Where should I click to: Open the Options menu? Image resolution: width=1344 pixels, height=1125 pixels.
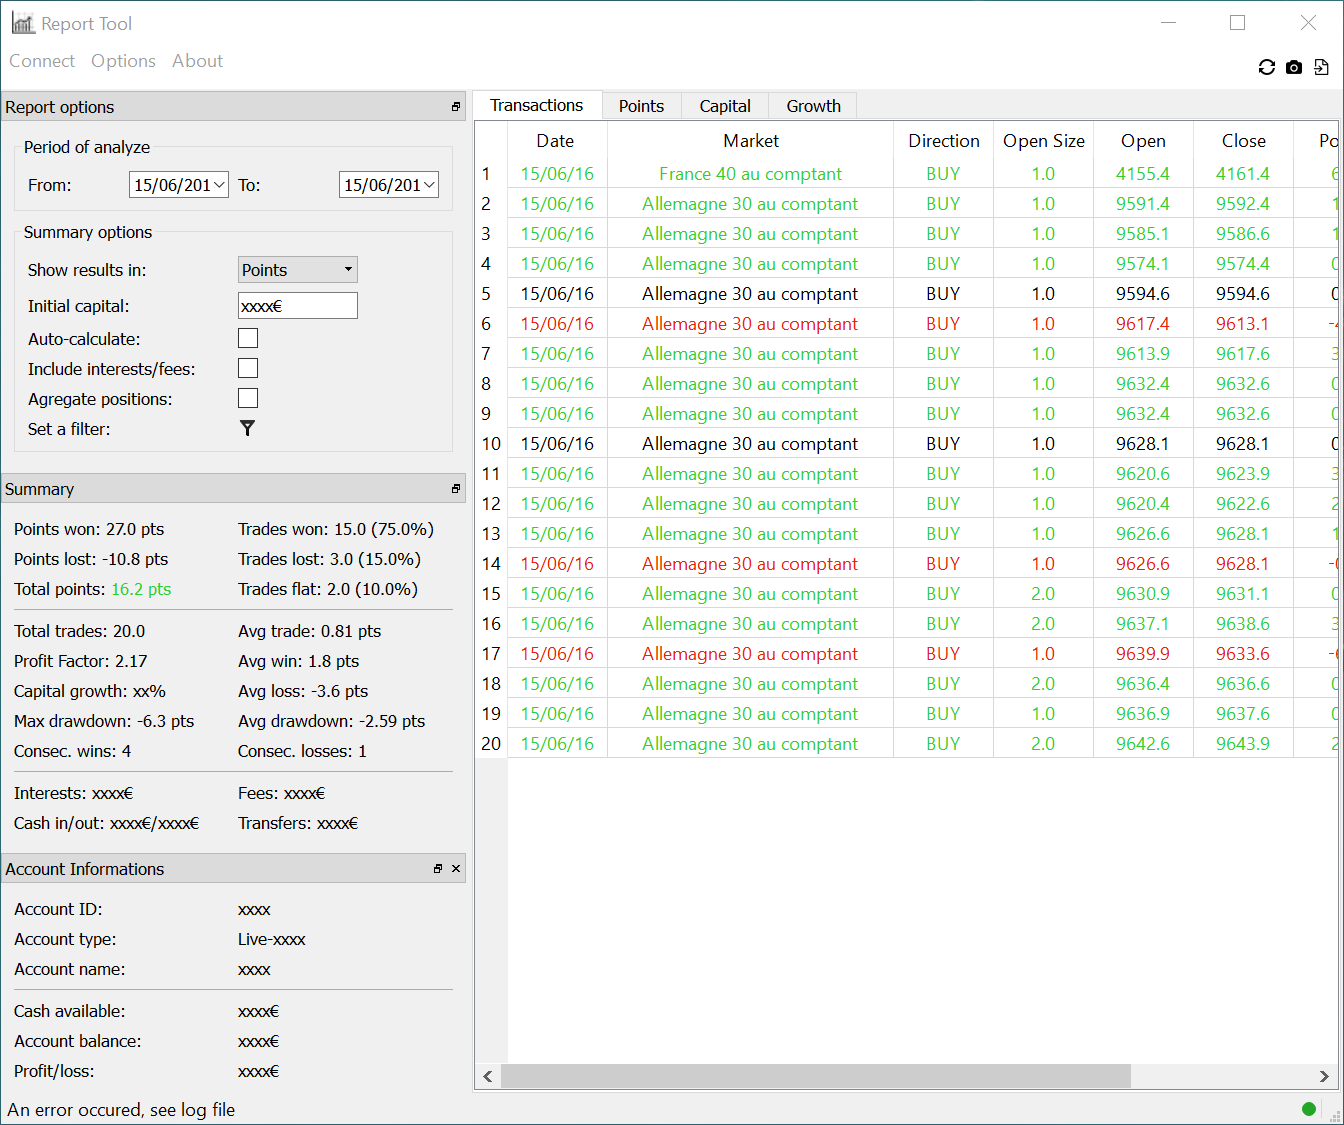tap(123, 61)
